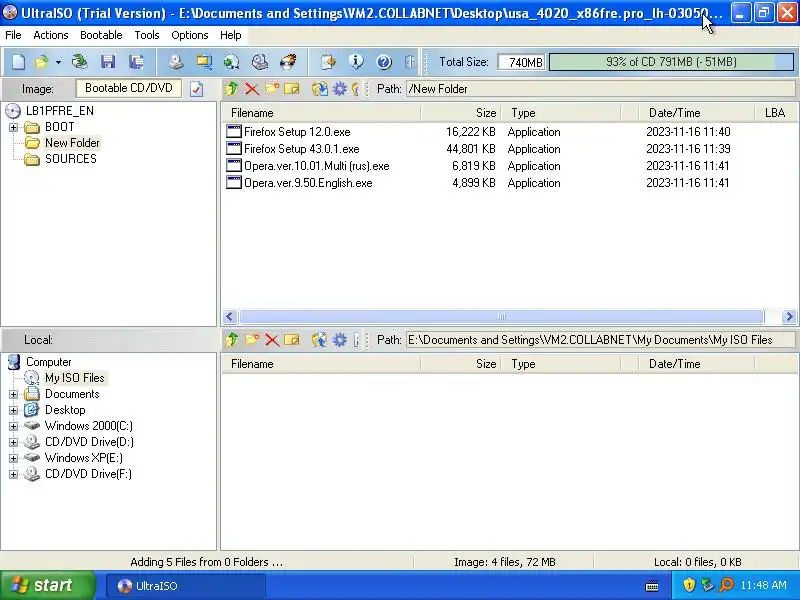This screenshot has width=800, height=600.
Task: Click the blue gear icon in image pane toolbar
Action: [340, 89]
